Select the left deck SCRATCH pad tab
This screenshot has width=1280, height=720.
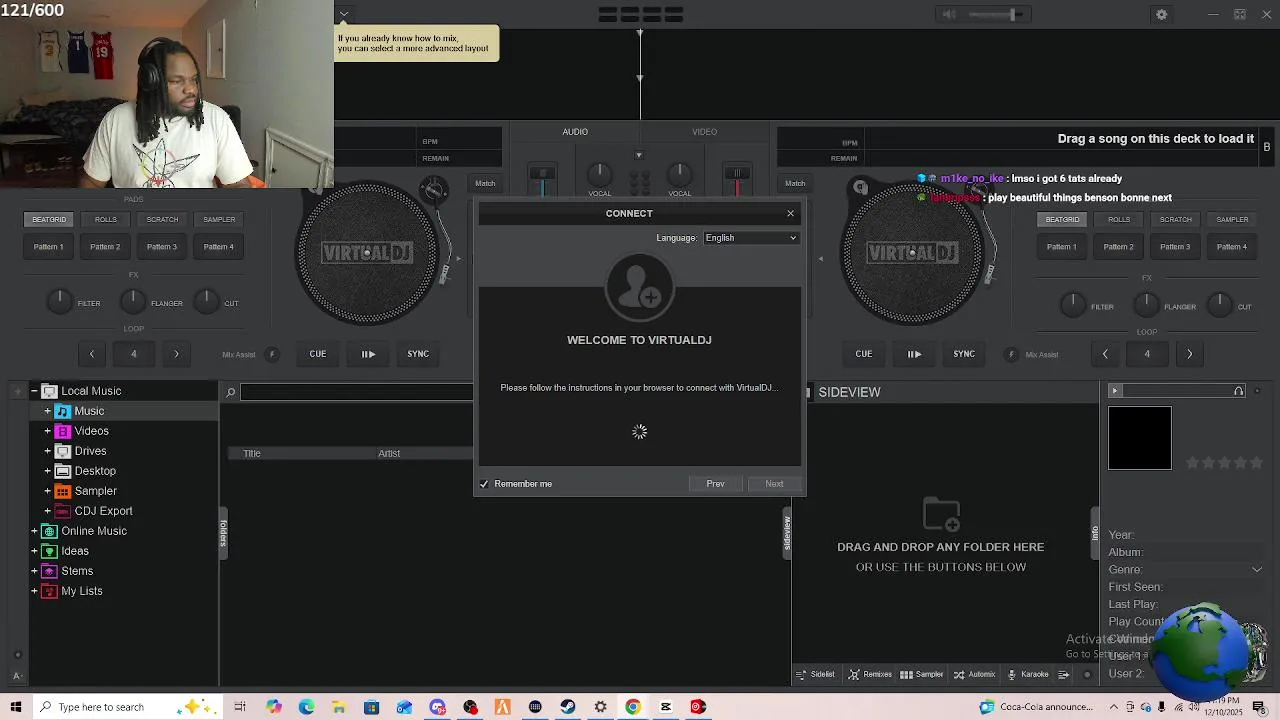point(162,220)
